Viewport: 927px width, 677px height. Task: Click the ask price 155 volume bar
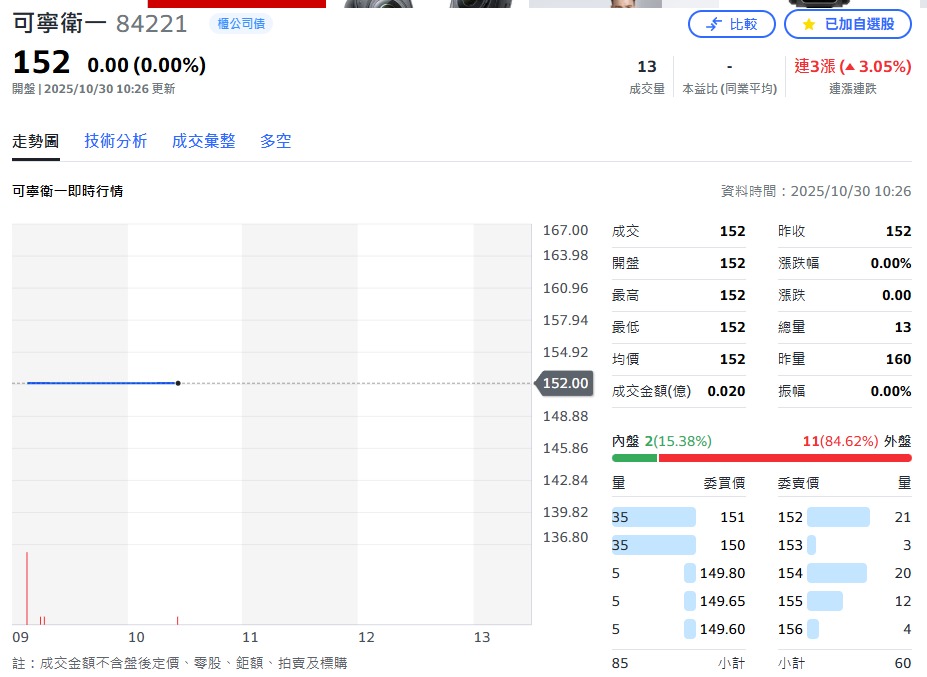(x=824, y=601)
